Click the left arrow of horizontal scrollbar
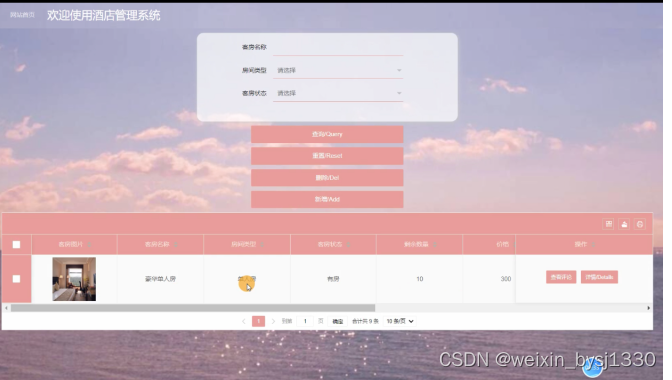 click(6, 308)
